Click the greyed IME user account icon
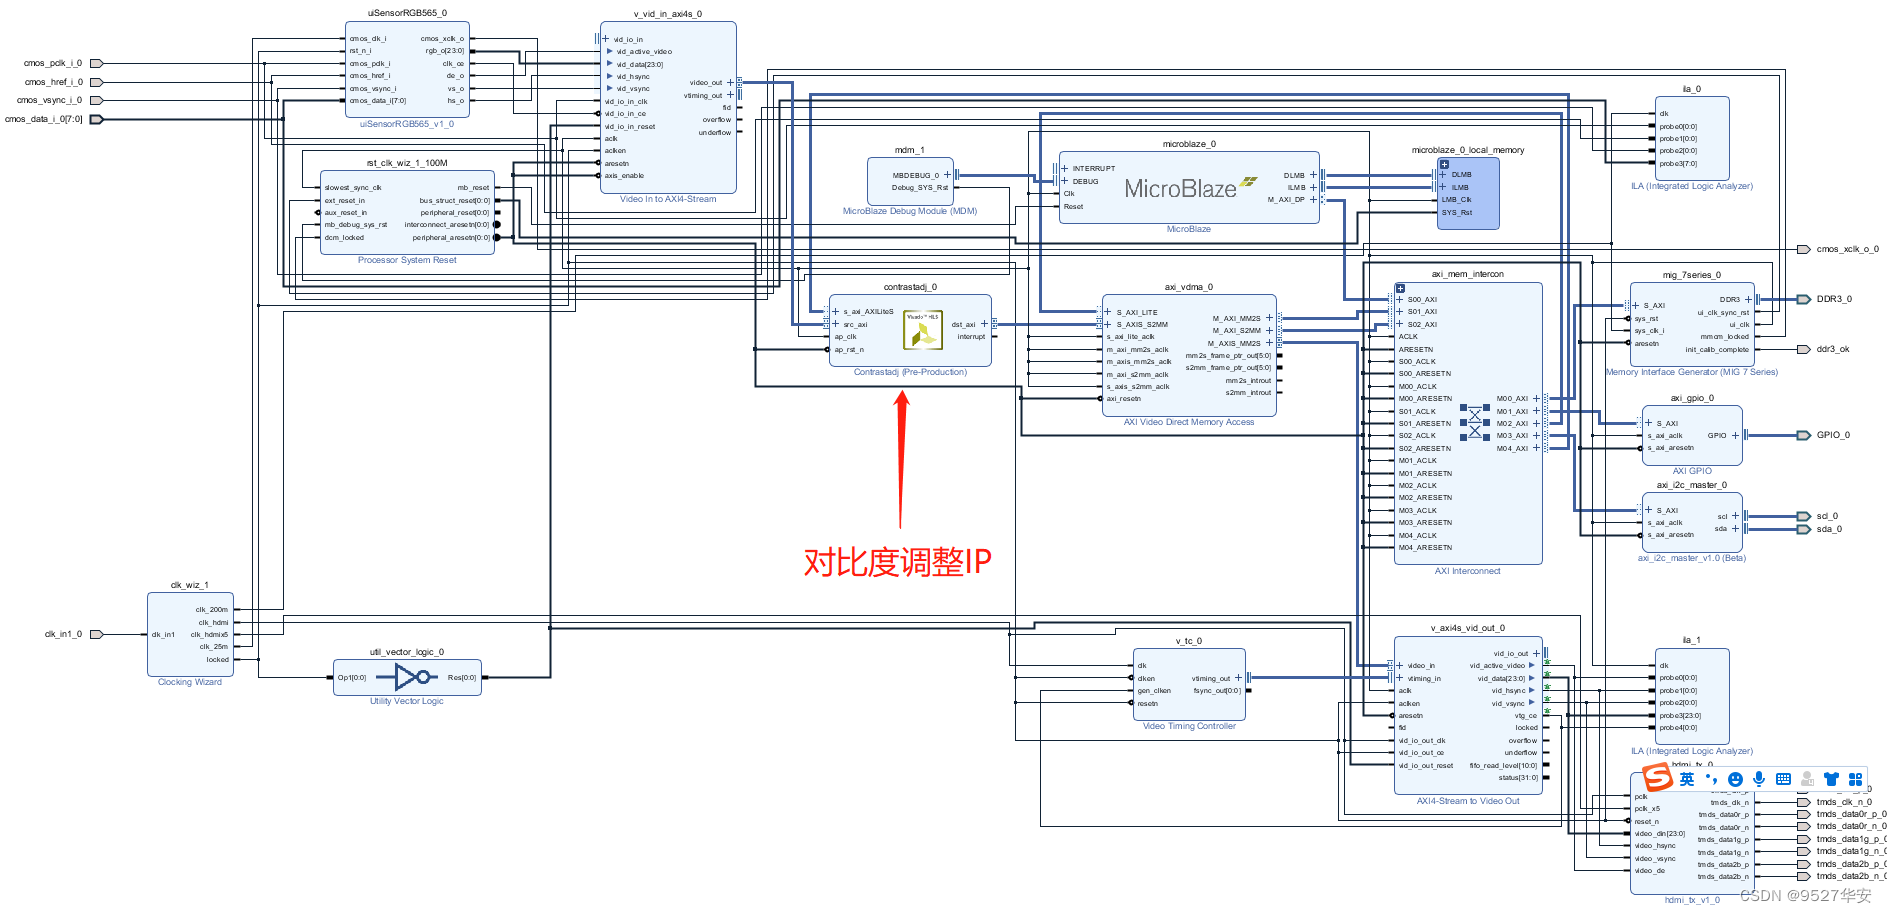The width and height of the screenshot is (1887, 913). pos(1807,779)
